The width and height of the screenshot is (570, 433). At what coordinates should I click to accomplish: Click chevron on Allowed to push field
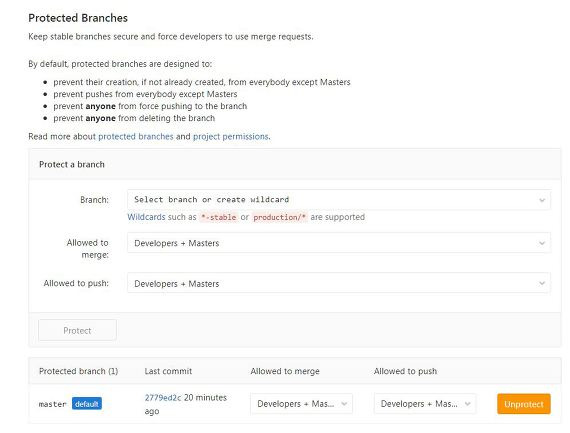point(542,284)
